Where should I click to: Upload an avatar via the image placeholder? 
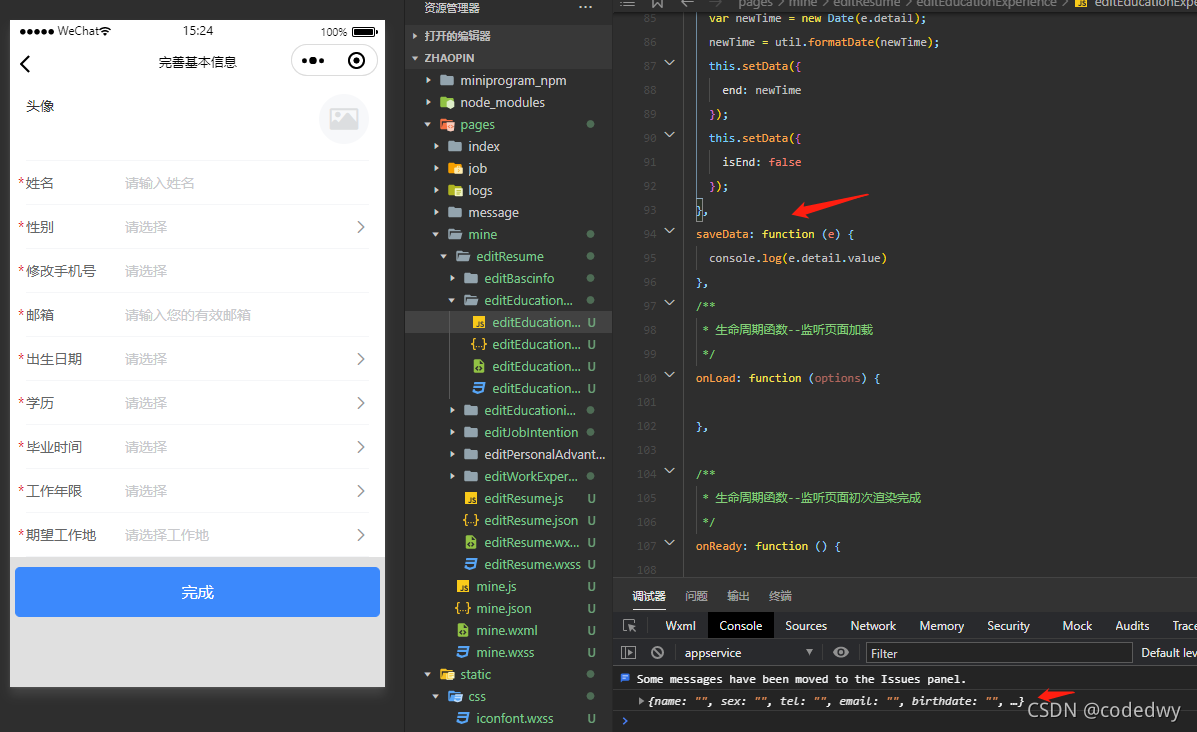(344, 118)
